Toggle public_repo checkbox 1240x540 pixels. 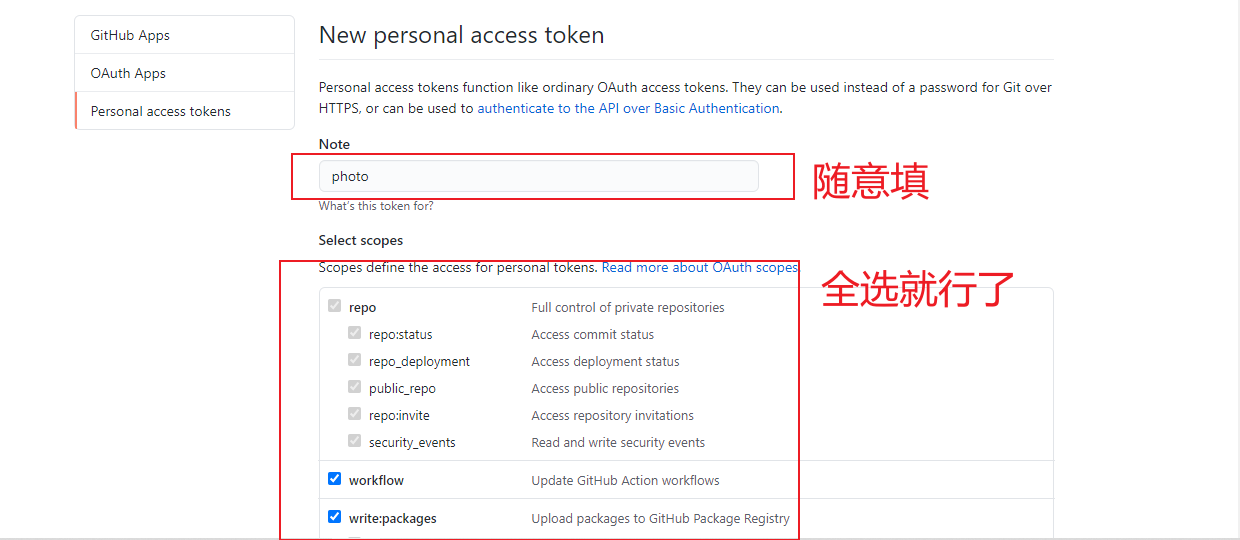click(355, 387)
